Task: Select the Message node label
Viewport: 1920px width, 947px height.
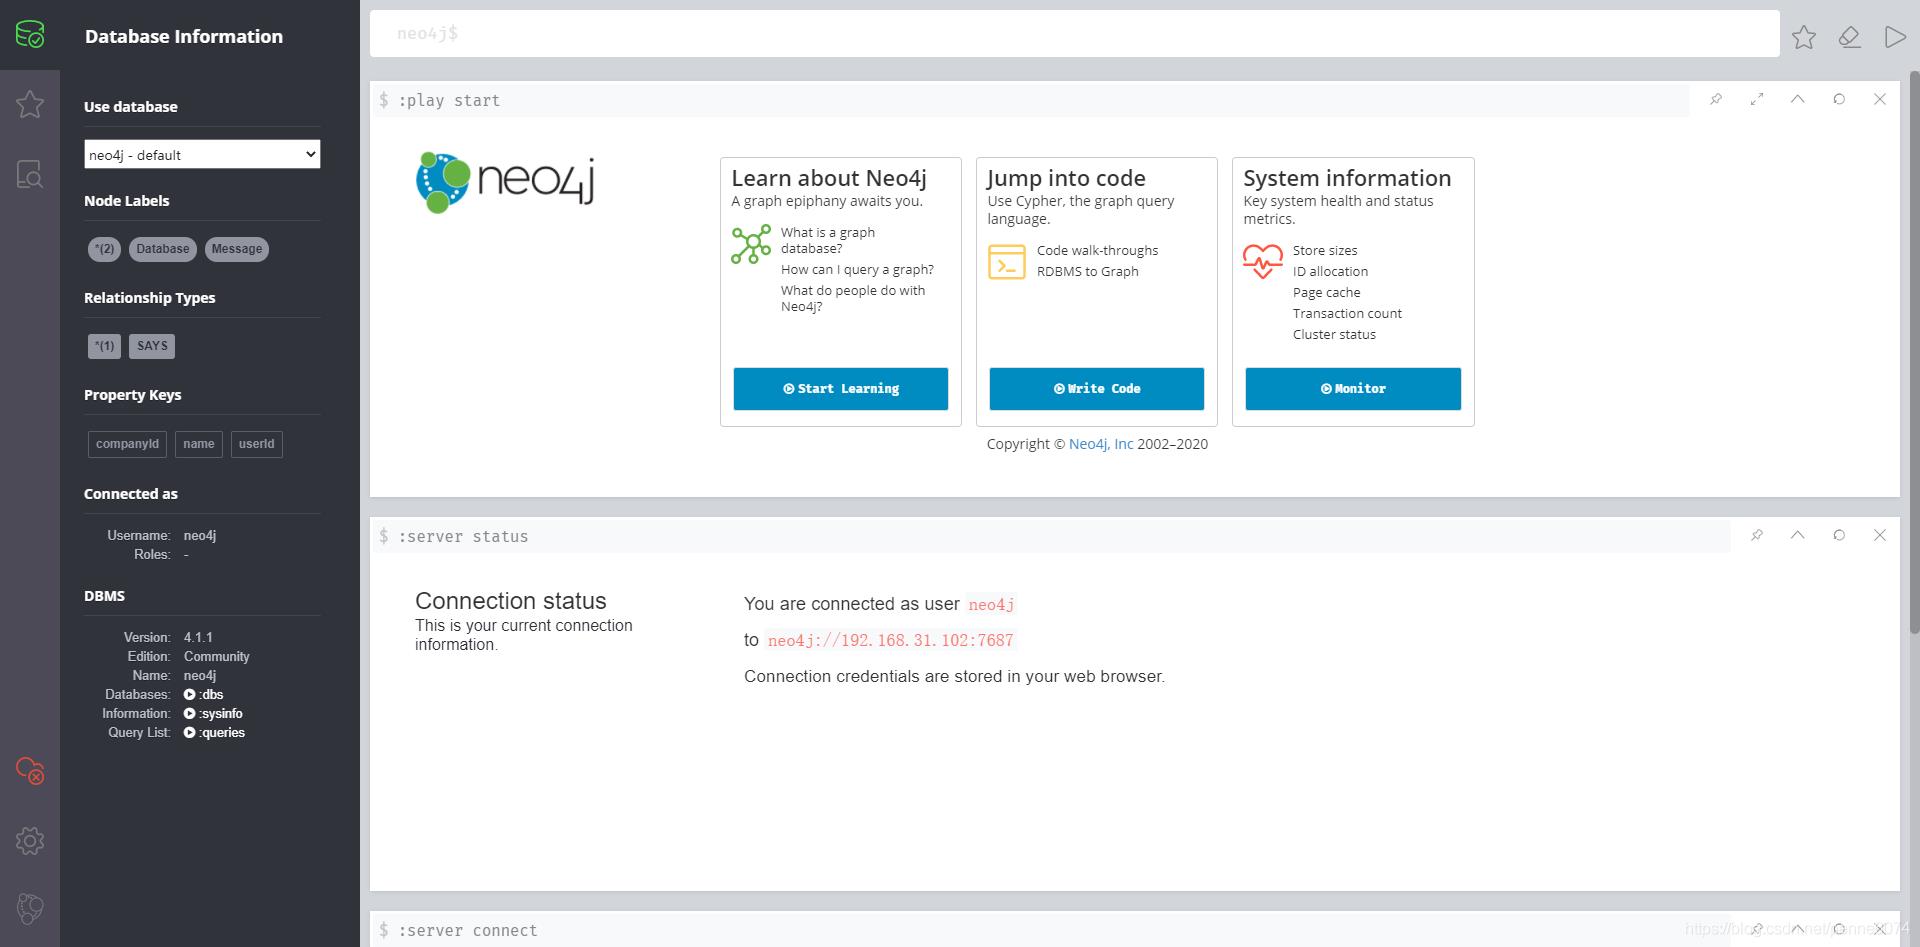Action: pos(237,249)
